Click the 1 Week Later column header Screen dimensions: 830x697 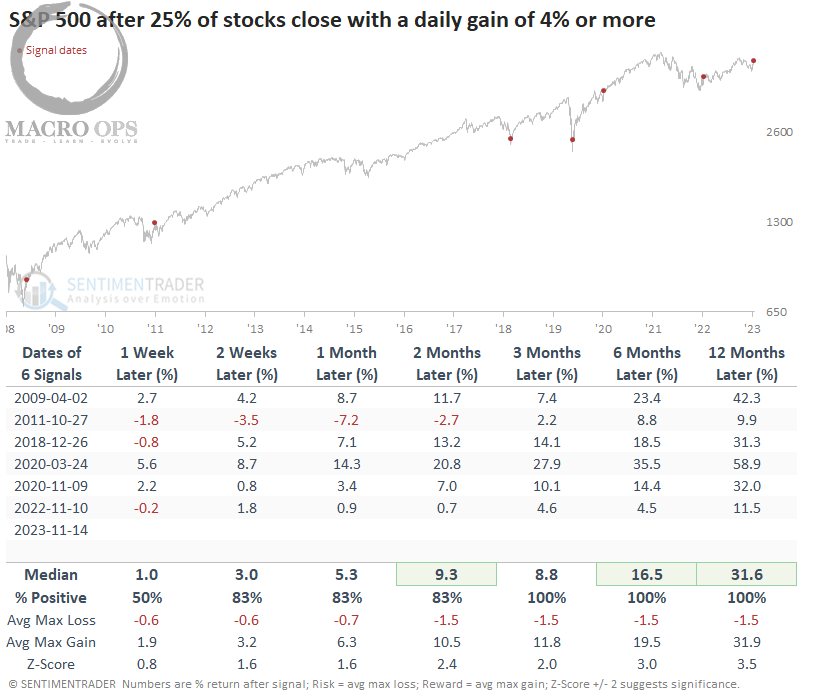(147, 364)
